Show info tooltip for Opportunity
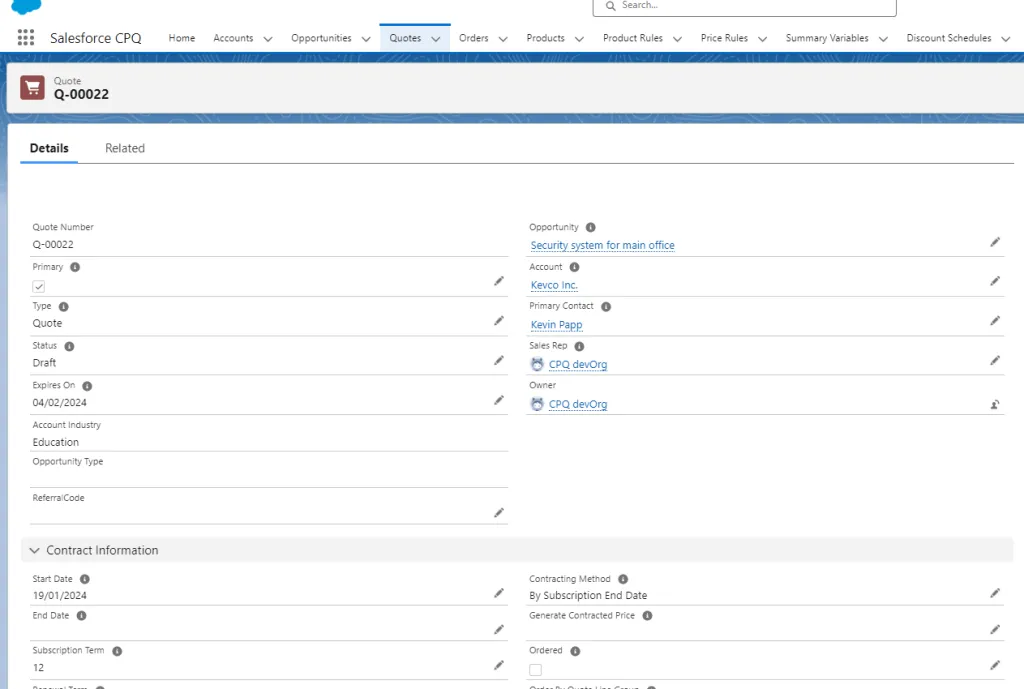Viewport: 1024px width, 689px height. point(590,227)
